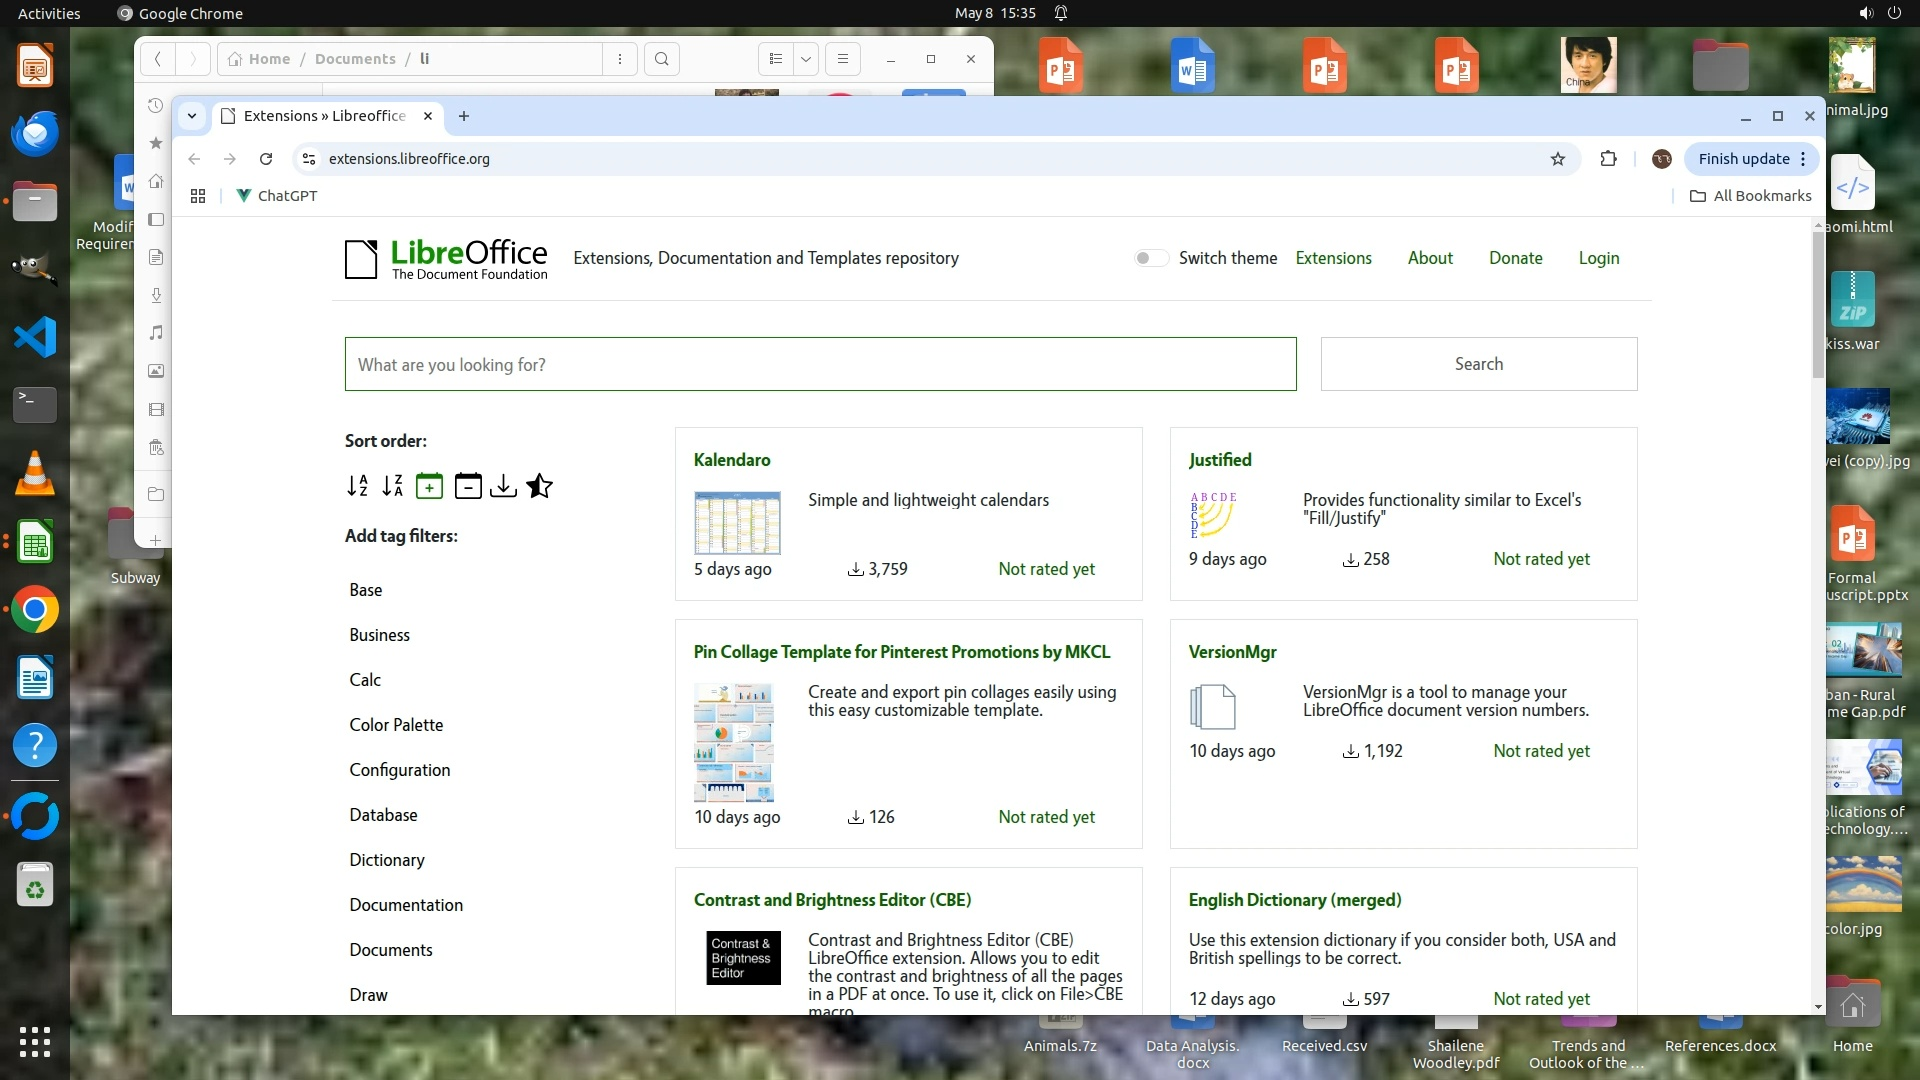Sort extensions by star rating
1920x1080 pixels.
click(539, 486)
